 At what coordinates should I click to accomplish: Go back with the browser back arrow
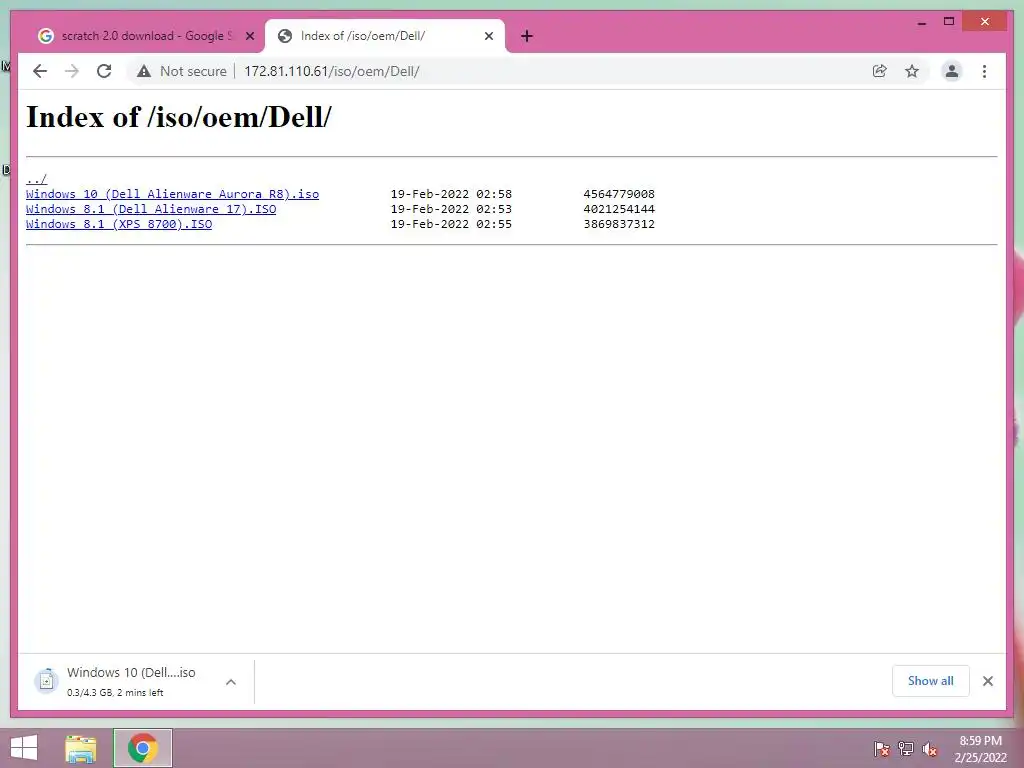point(40,71)
